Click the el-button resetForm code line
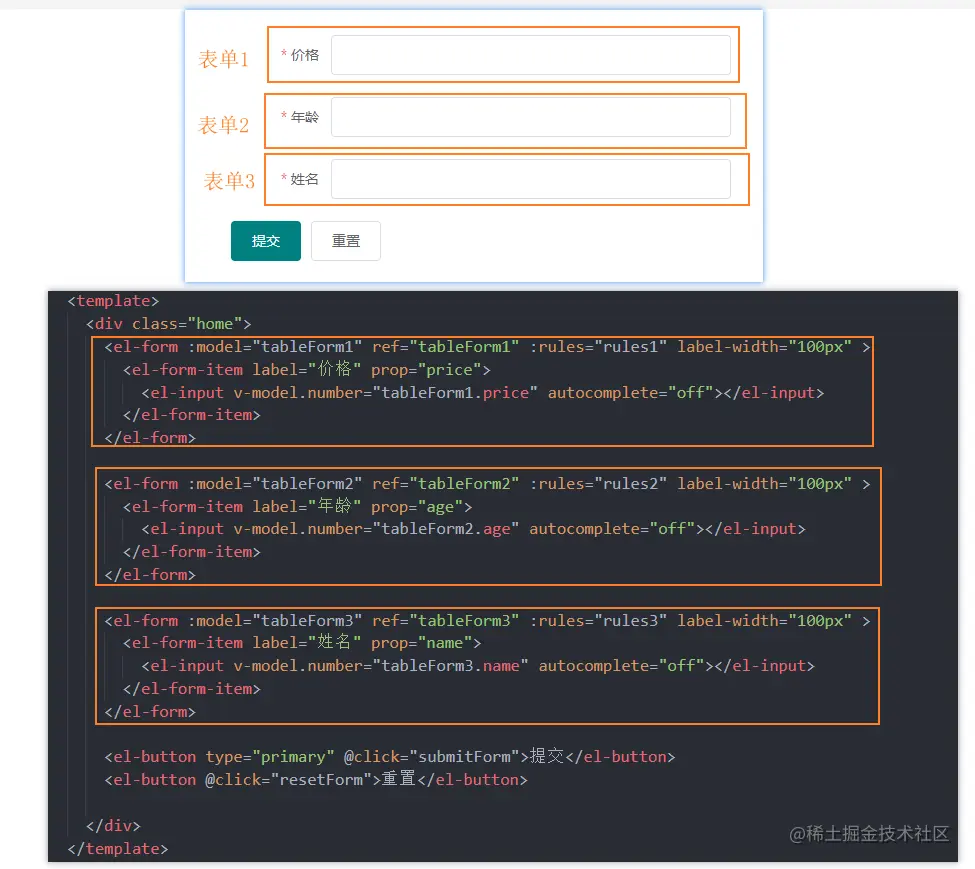 pos(316,779)
